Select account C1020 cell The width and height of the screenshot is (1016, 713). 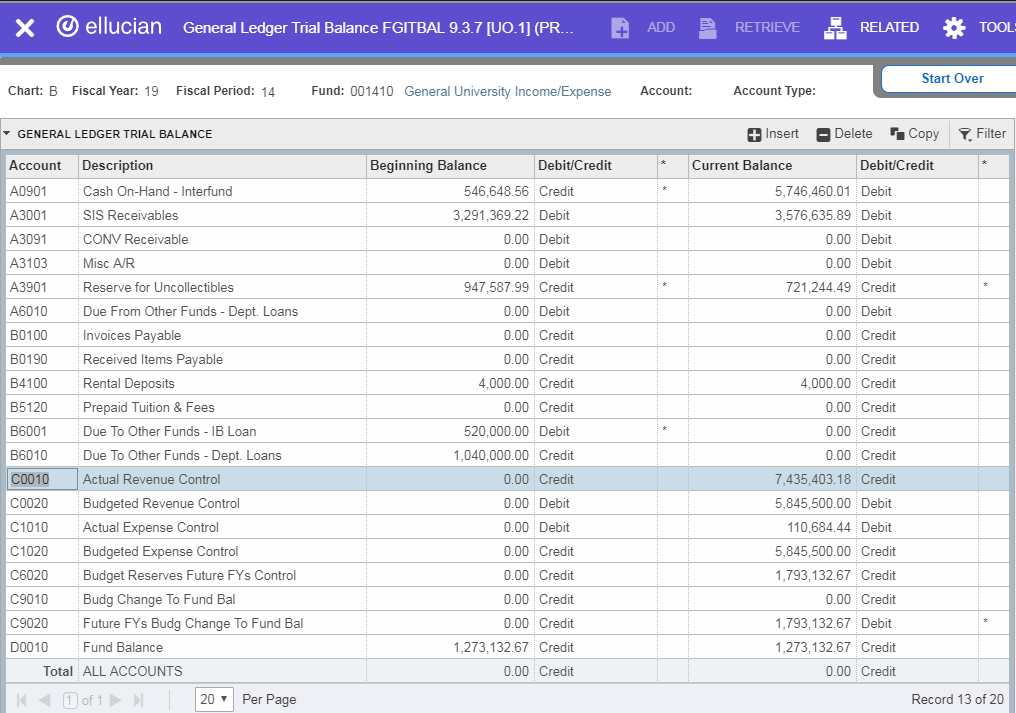click(42, 551)
